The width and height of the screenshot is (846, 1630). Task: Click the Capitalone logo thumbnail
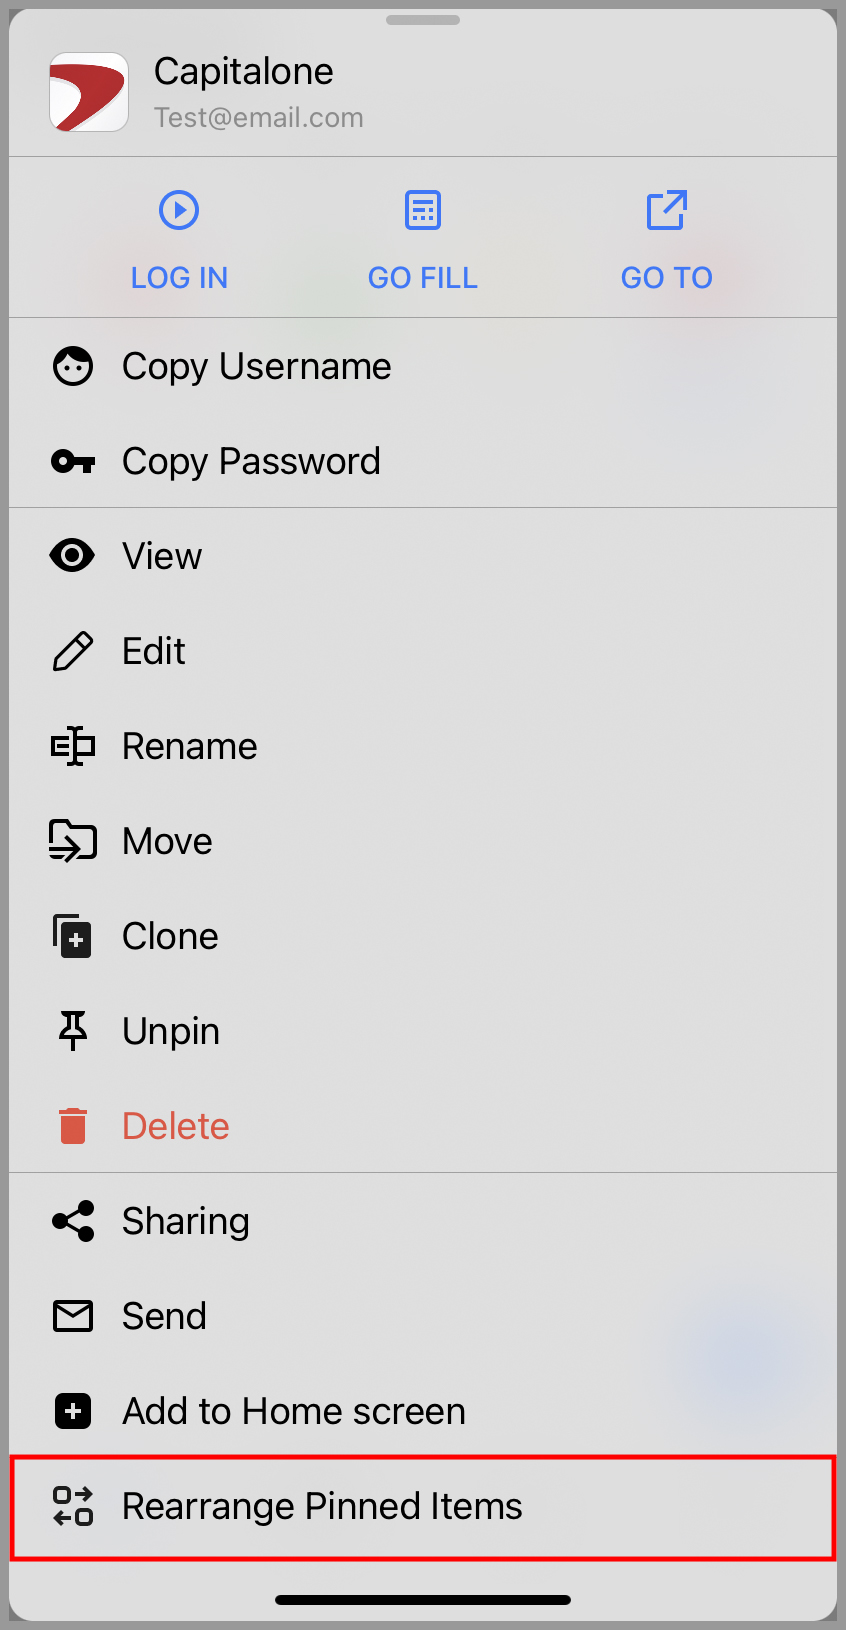(x=89, y=92)
